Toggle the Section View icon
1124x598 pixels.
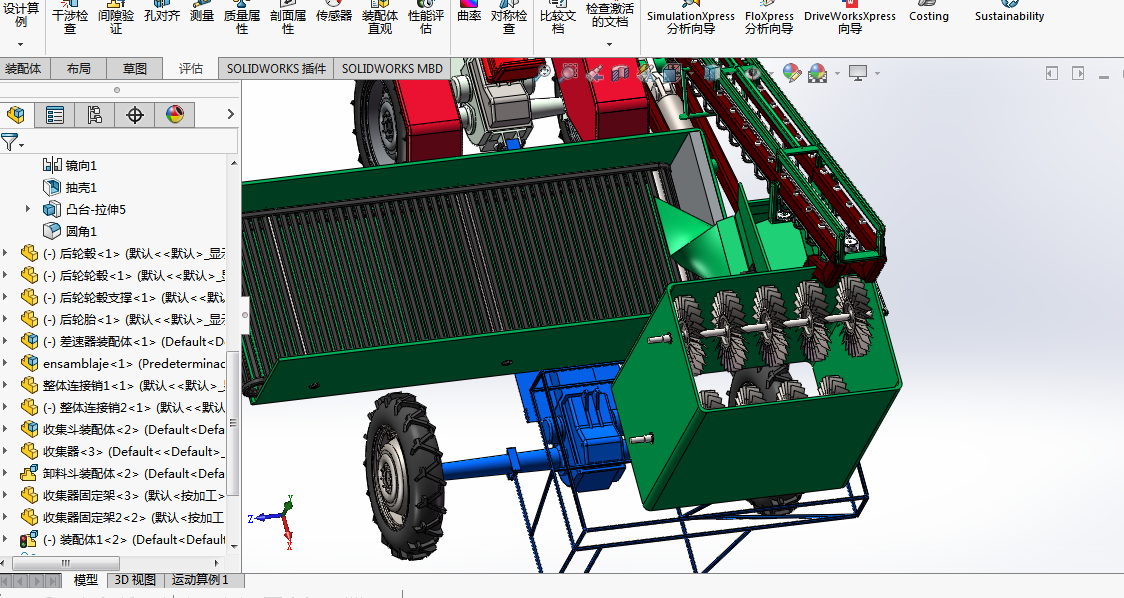click(620, 72)
